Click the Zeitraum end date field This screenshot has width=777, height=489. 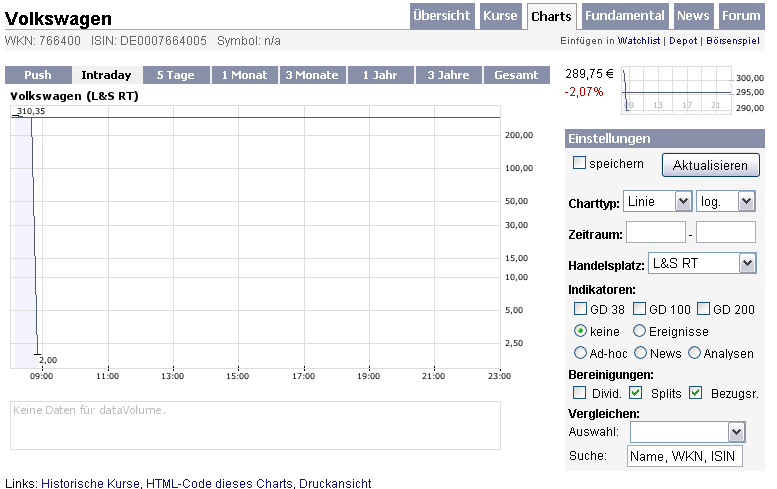point(725,232)
